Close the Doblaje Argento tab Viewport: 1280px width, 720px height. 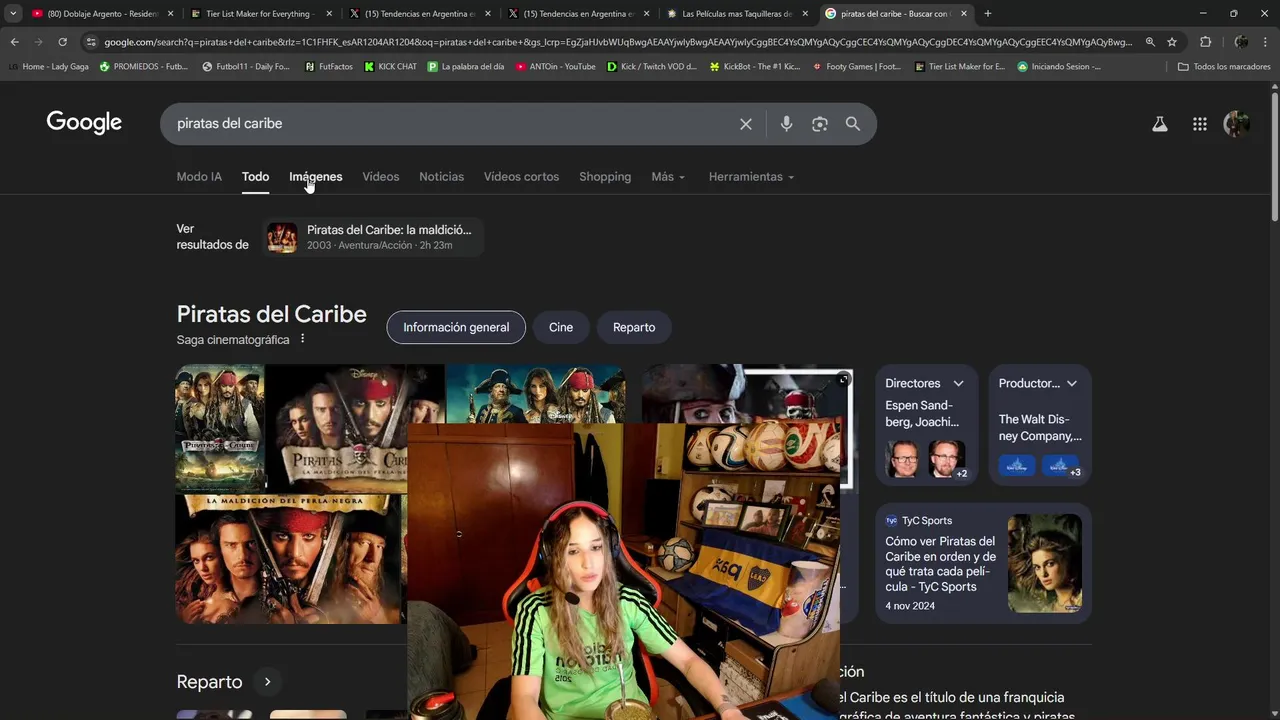[x=170, y=14]
